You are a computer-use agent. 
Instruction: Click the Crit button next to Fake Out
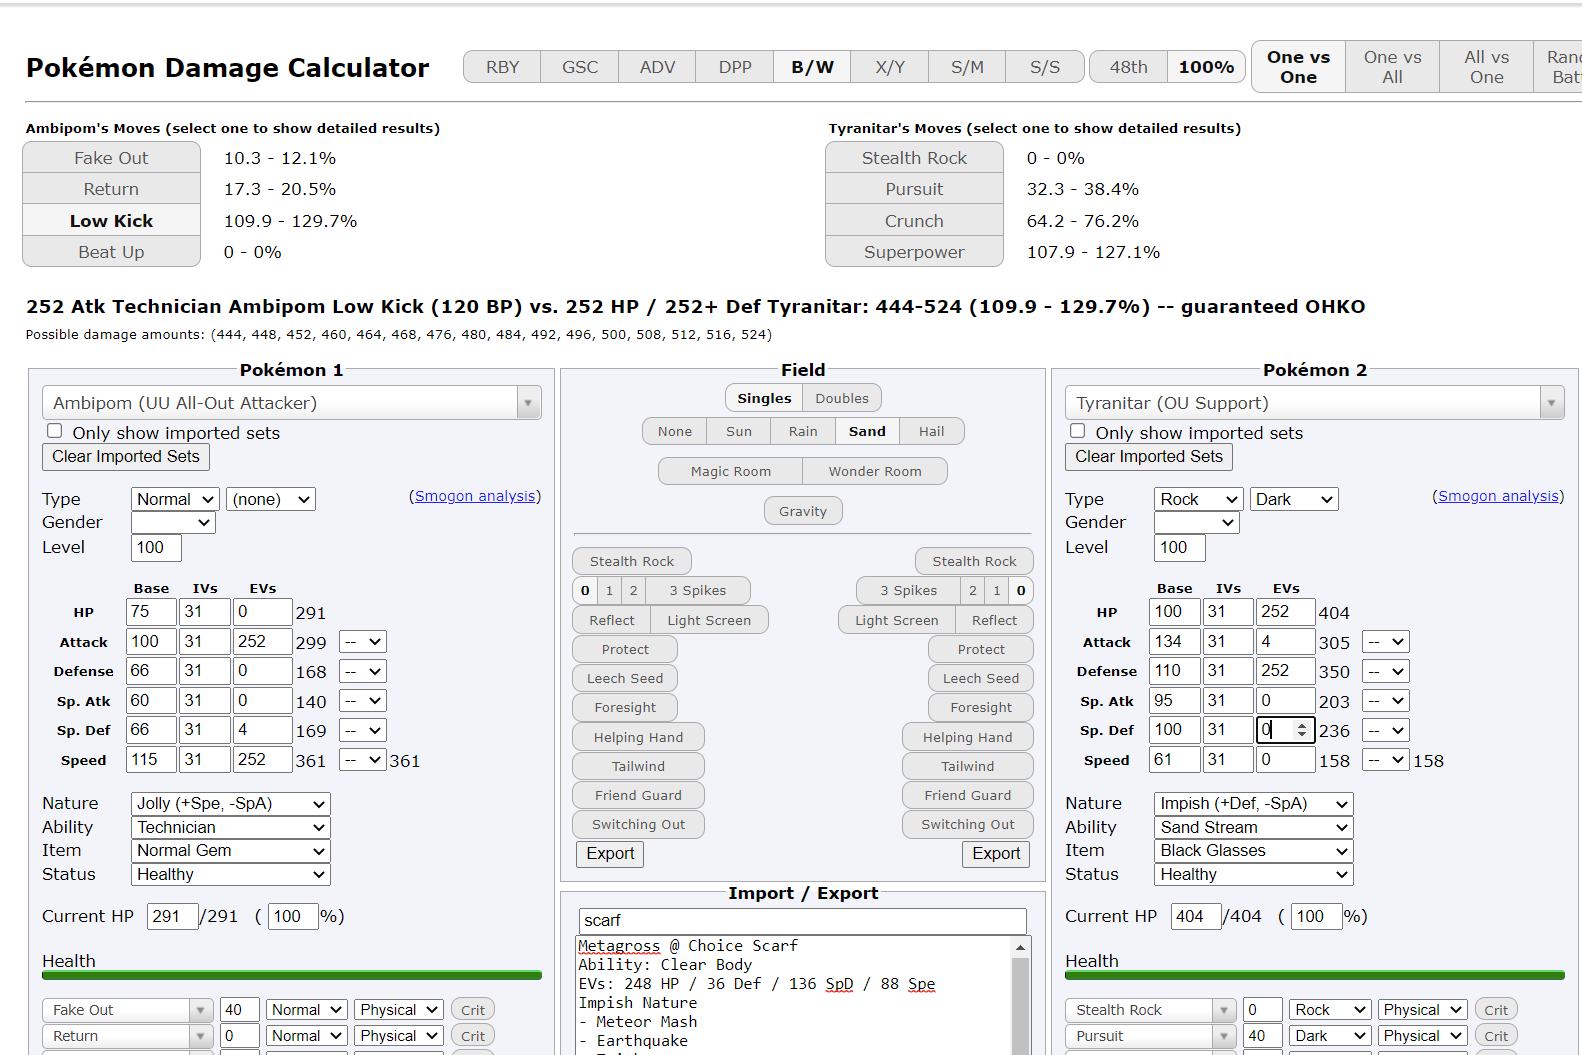(x=473, y=1010)
